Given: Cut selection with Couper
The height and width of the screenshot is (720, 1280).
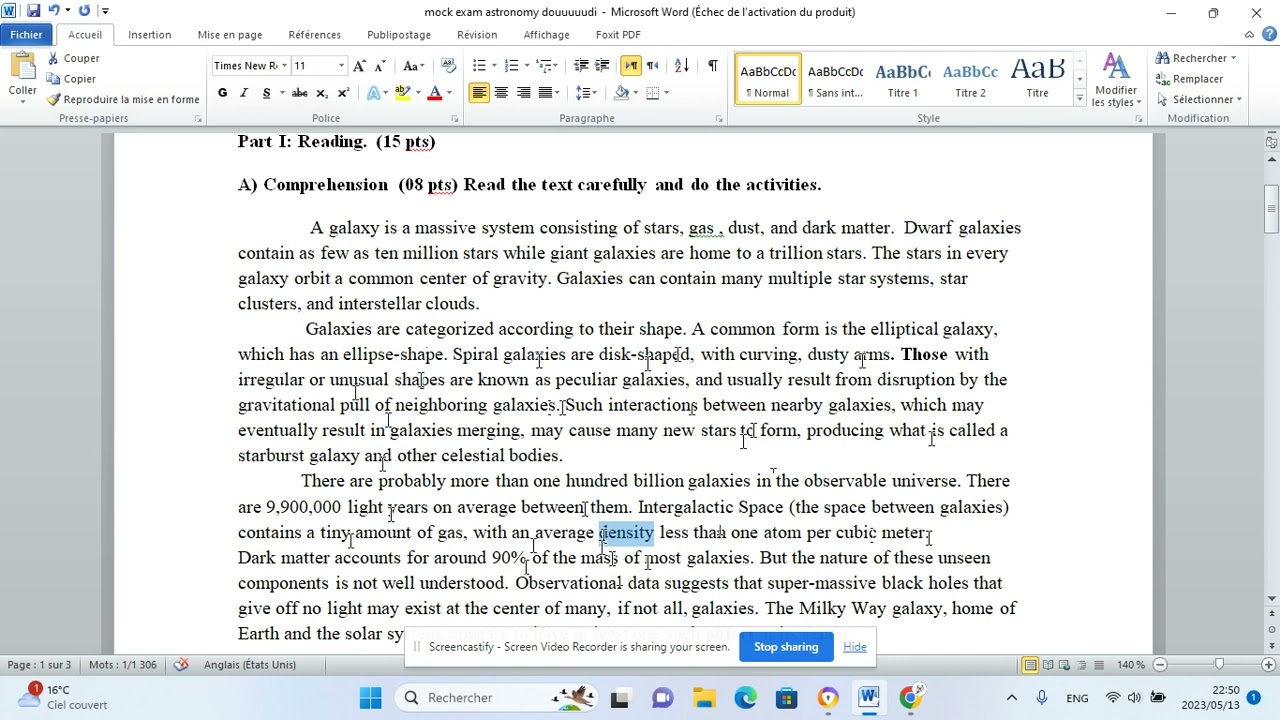Looking at the screenshot, I should [x=73, y=59].
